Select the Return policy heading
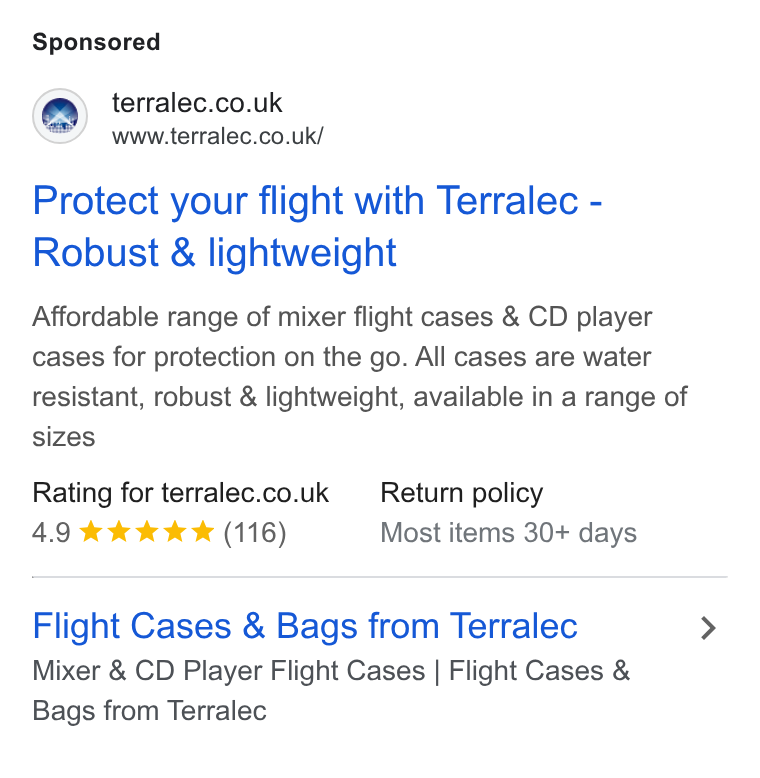Image resolution: width=760 pixels, height=778 pixels. (462, 493)
